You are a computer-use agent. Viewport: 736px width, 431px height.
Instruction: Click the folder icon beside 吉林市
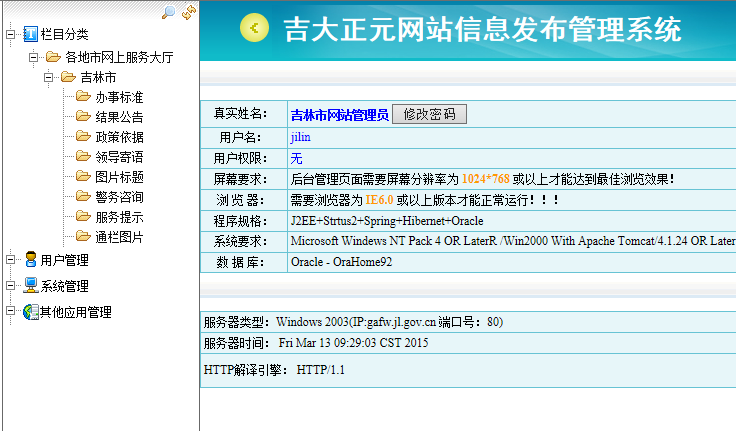[69, 77]
